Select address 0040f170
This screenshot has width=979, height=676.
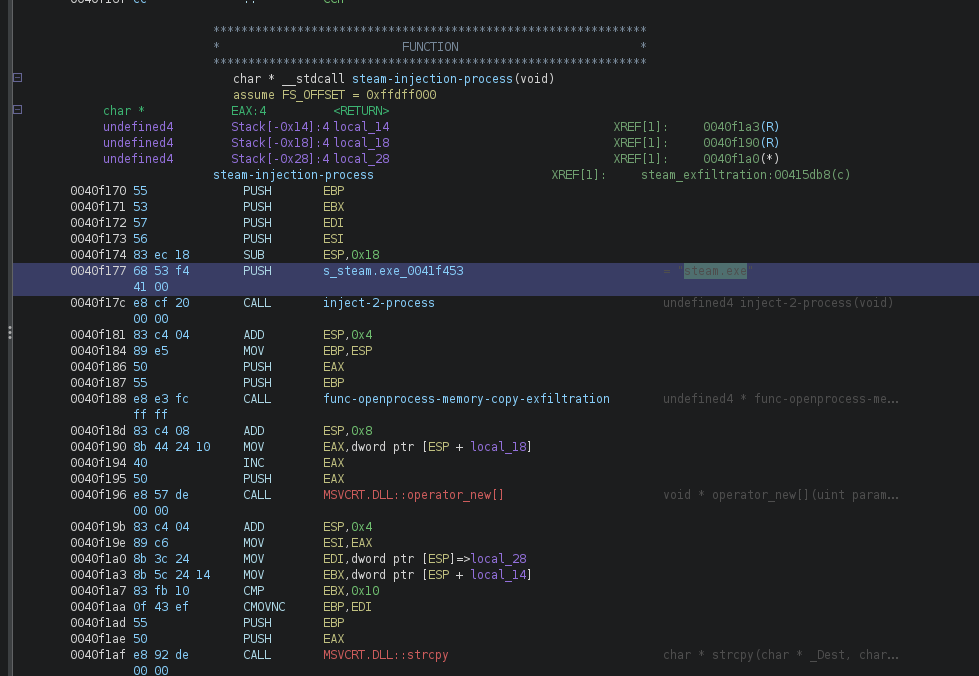[98, 191]
